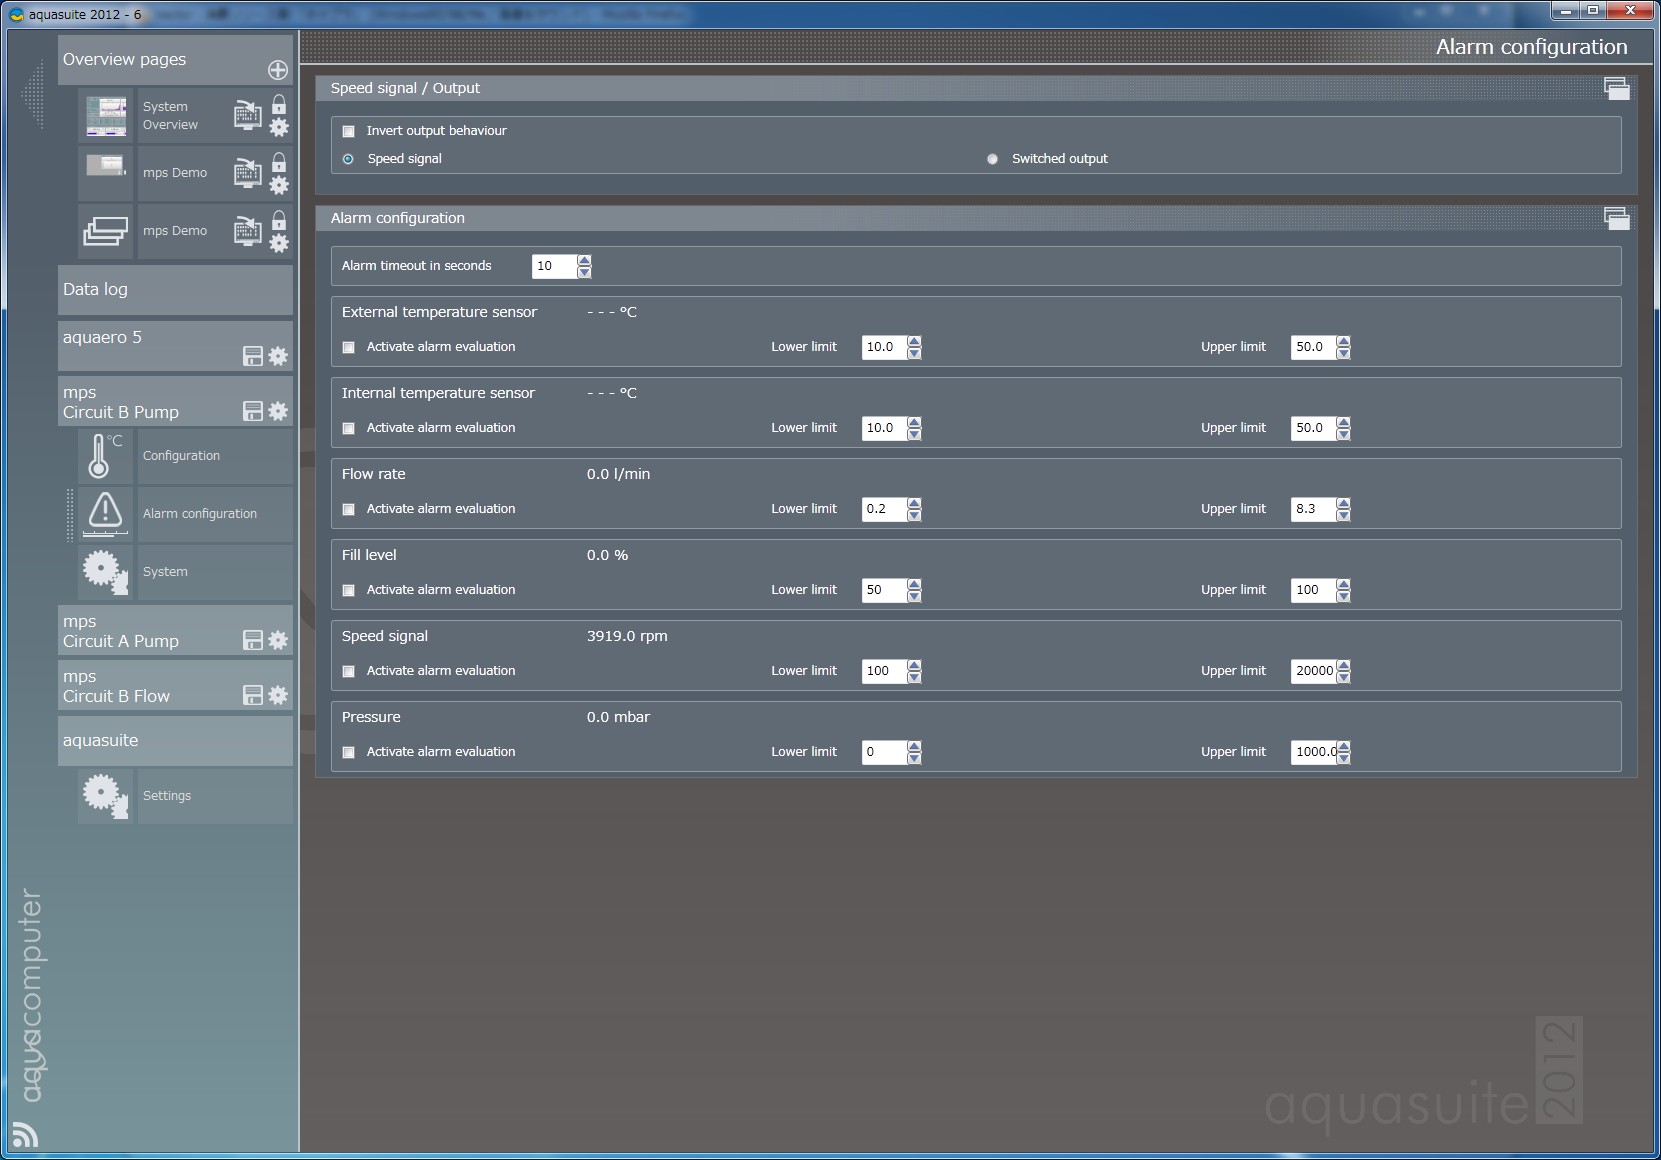Click the Flow rate lower limit field
1661x1160 pixels.
point(885,509)
